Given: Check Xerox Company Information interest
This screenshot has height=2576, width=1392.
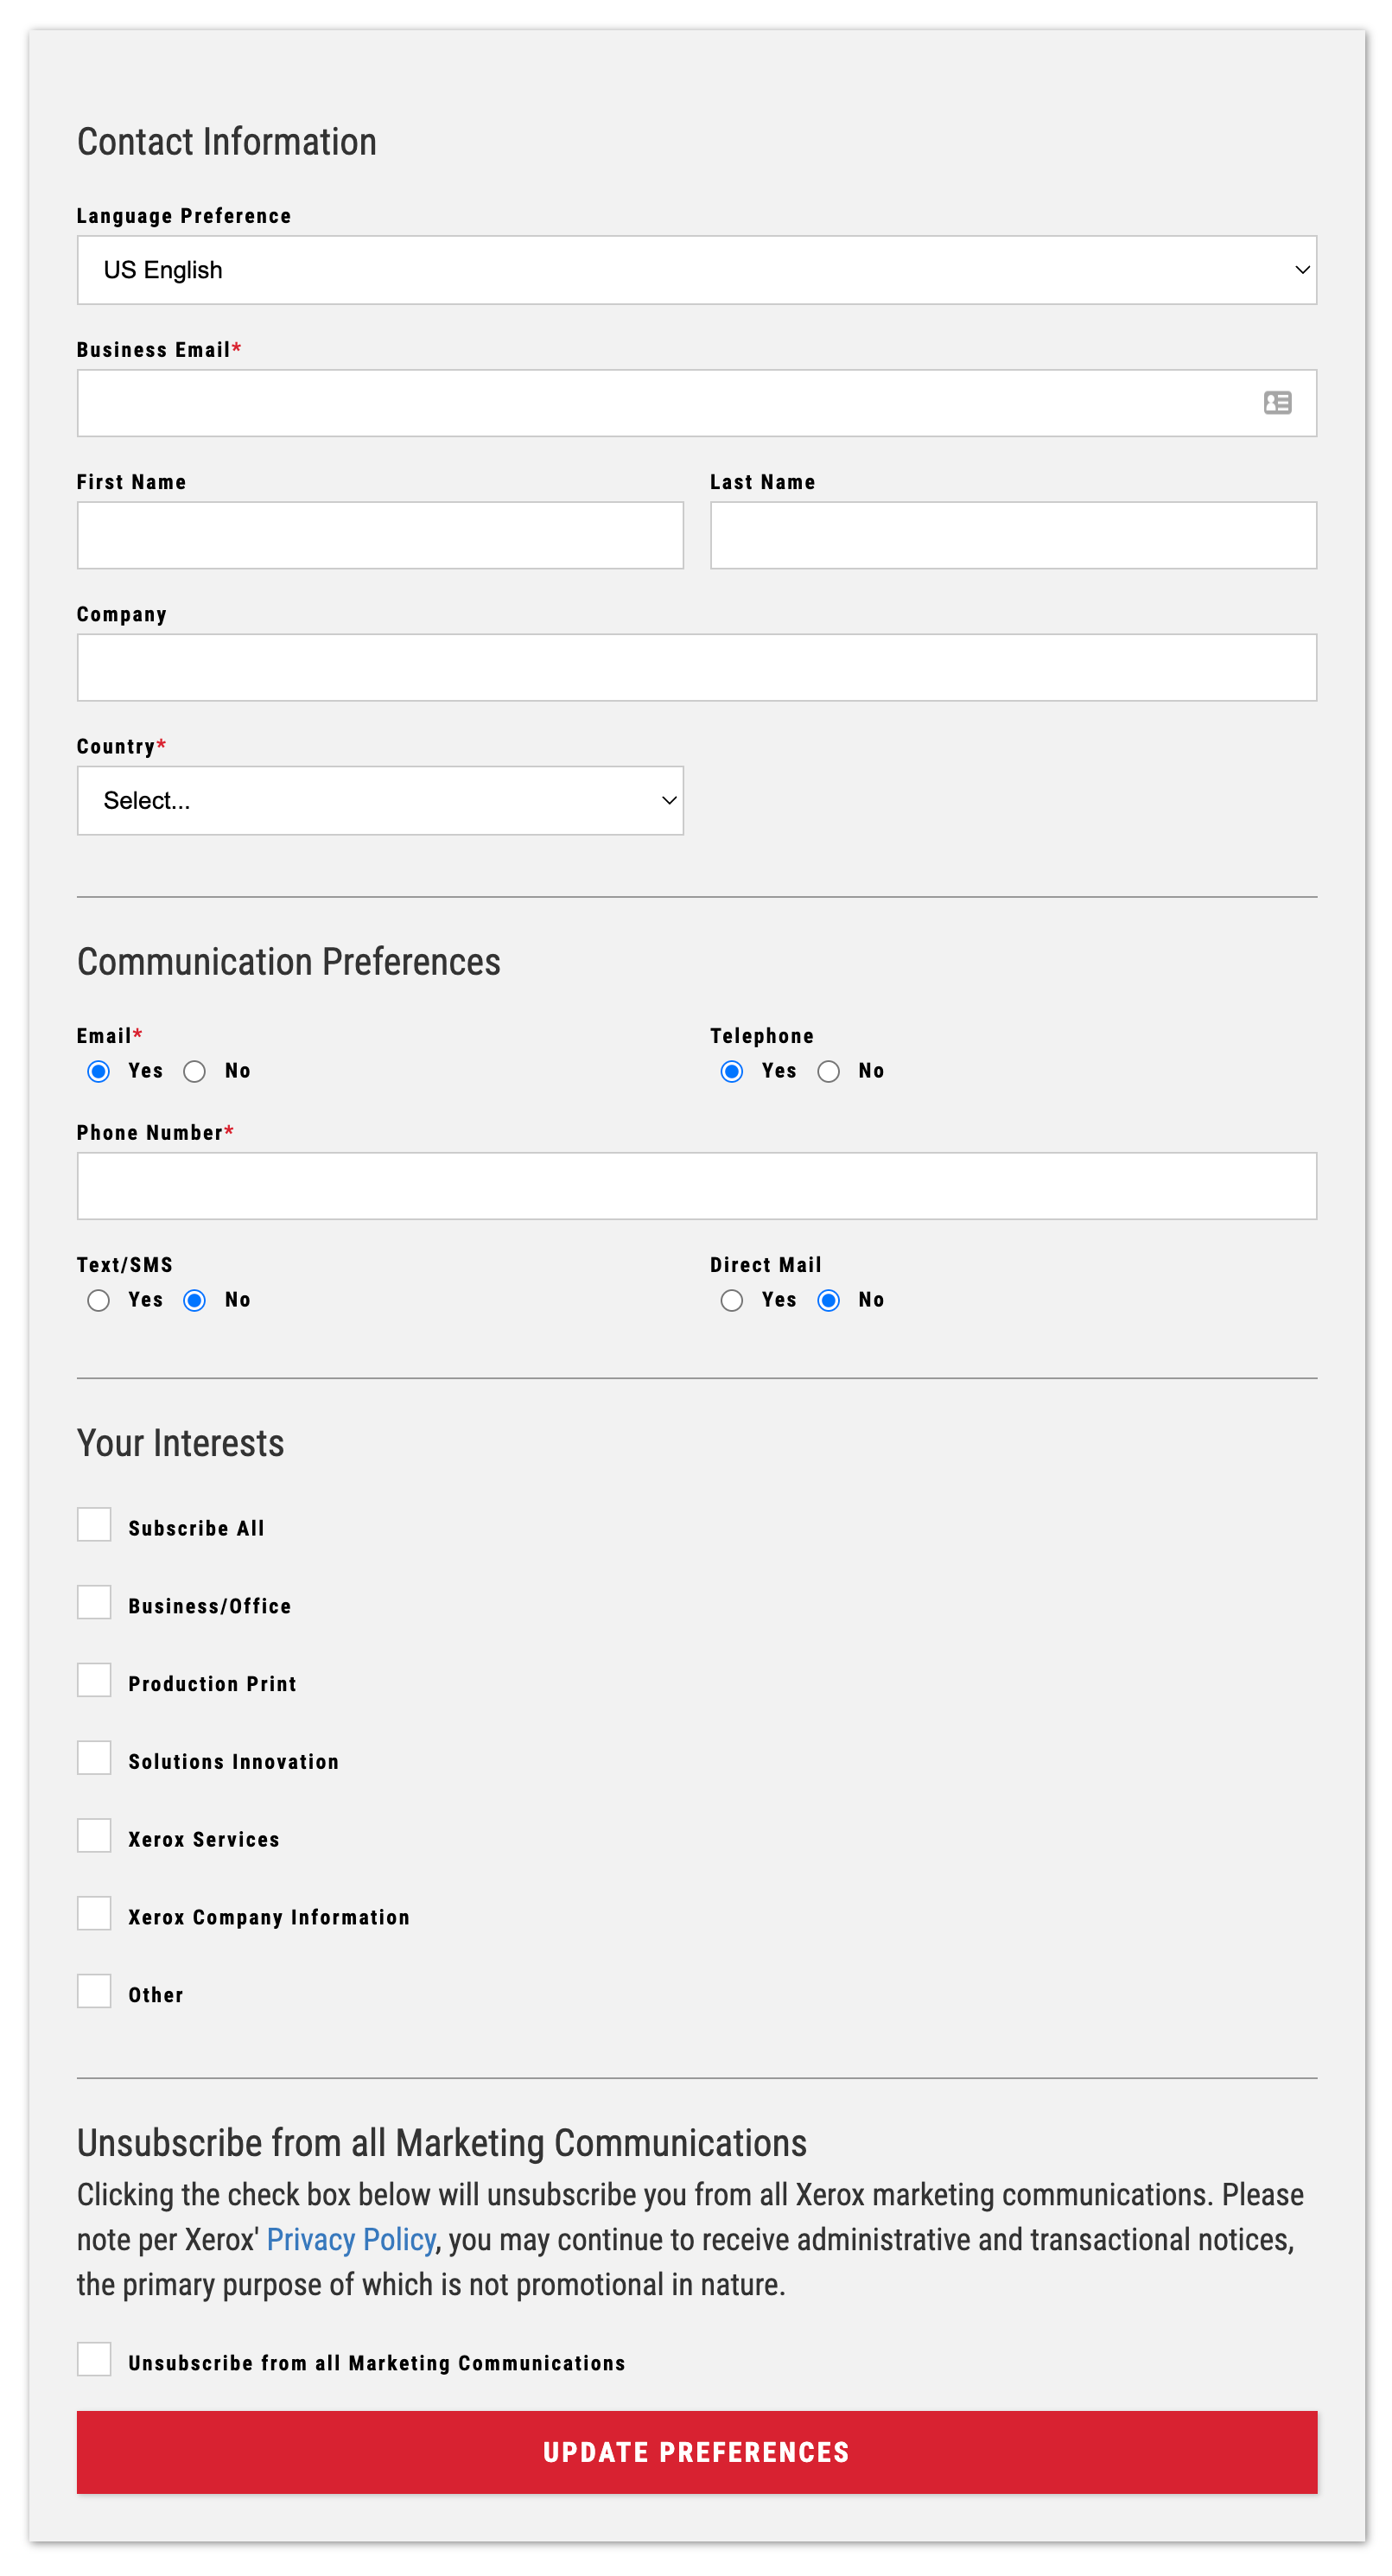Looking at the screenshot, I should pyautogui.click(x=94, y=1913).
